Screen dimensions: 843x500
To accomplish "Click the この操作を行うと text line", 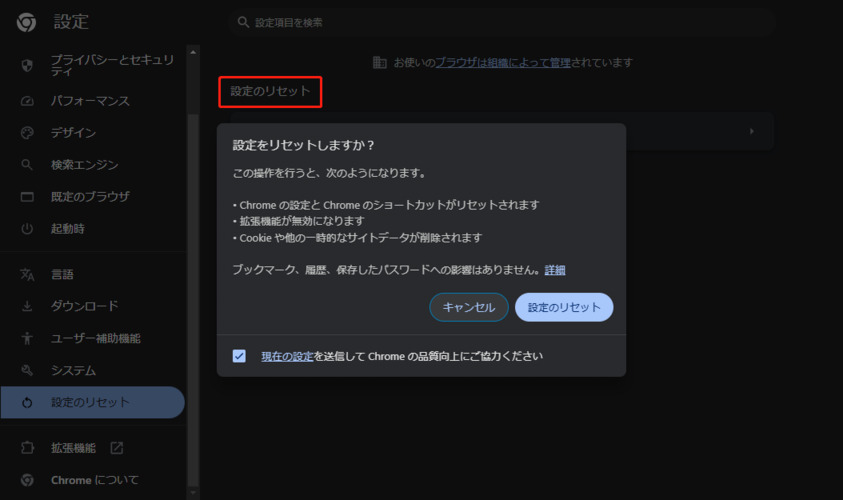I will (x=330, y=173).
